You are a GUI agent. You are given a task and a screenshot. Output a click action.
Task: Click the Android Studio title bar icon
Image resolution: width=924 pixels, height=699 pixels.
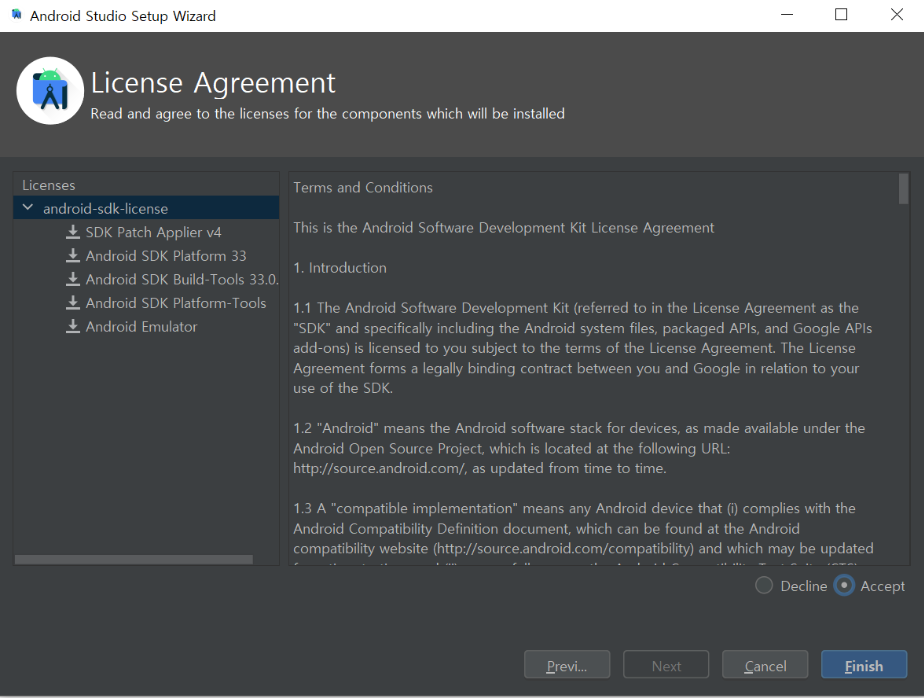pyautogui.click(x=16, y=14)
